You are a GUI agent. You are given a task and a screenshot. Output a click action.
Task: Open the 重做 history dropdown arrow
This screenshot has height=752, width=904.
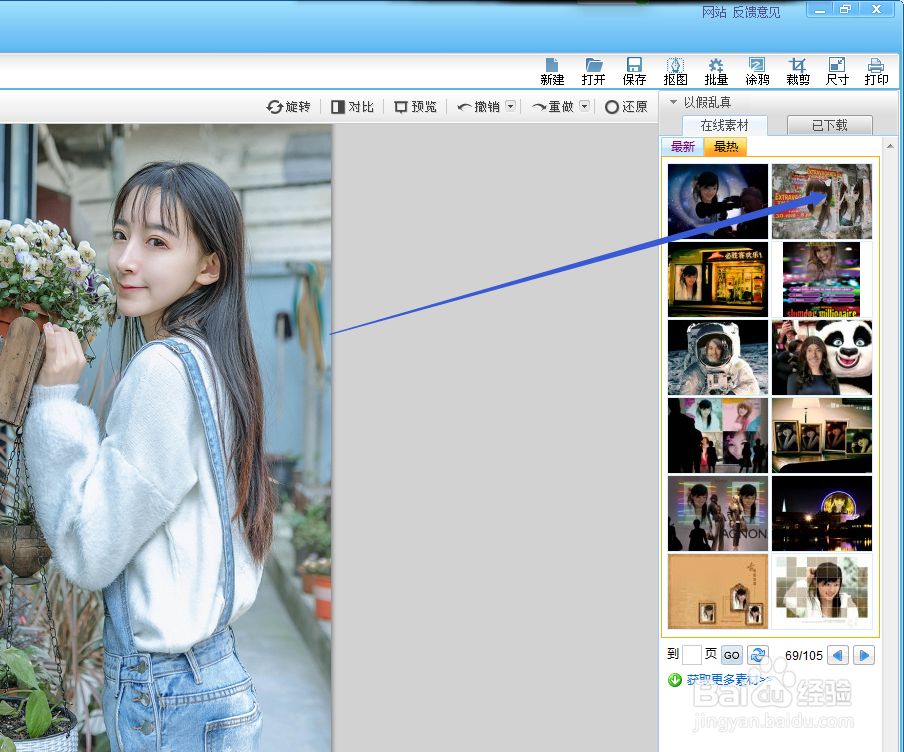click(585, 106)
